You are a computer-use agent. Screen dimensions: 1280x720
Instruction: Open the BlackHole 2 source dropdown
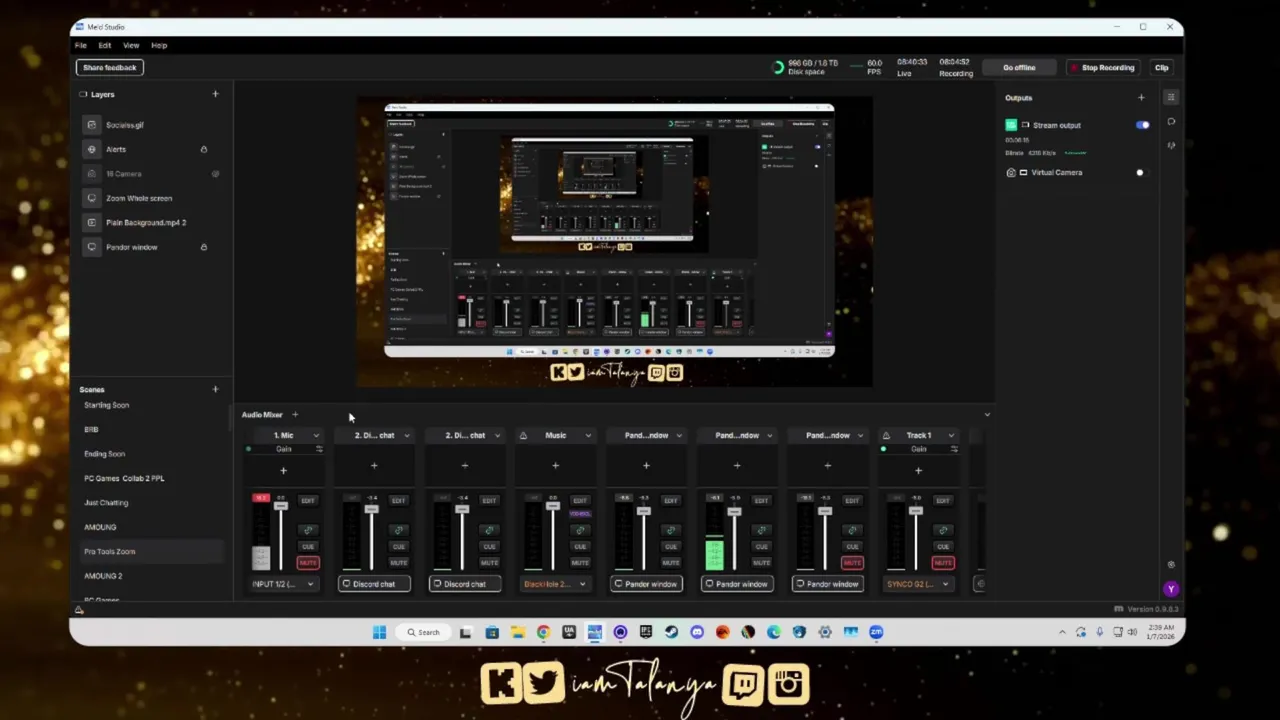tap(555, 584)
